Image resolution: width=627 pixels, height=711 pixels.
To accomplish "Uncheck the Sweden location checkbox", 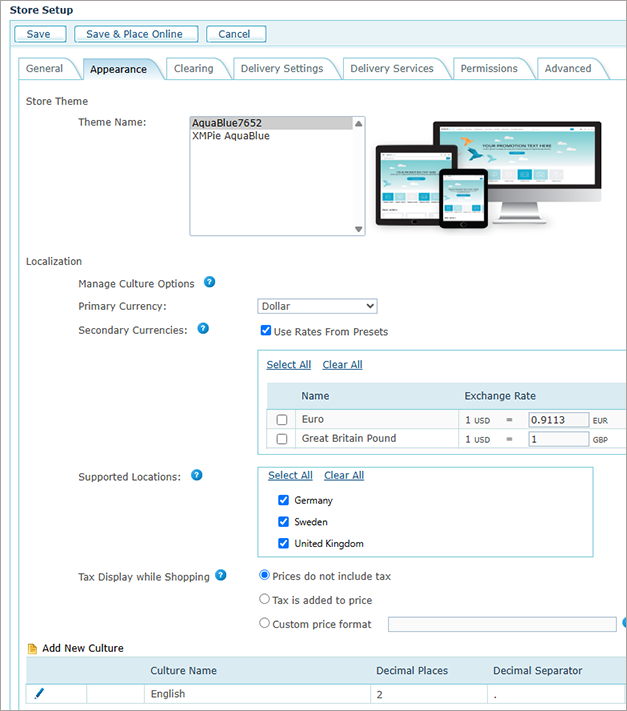I will click(283, 522).
